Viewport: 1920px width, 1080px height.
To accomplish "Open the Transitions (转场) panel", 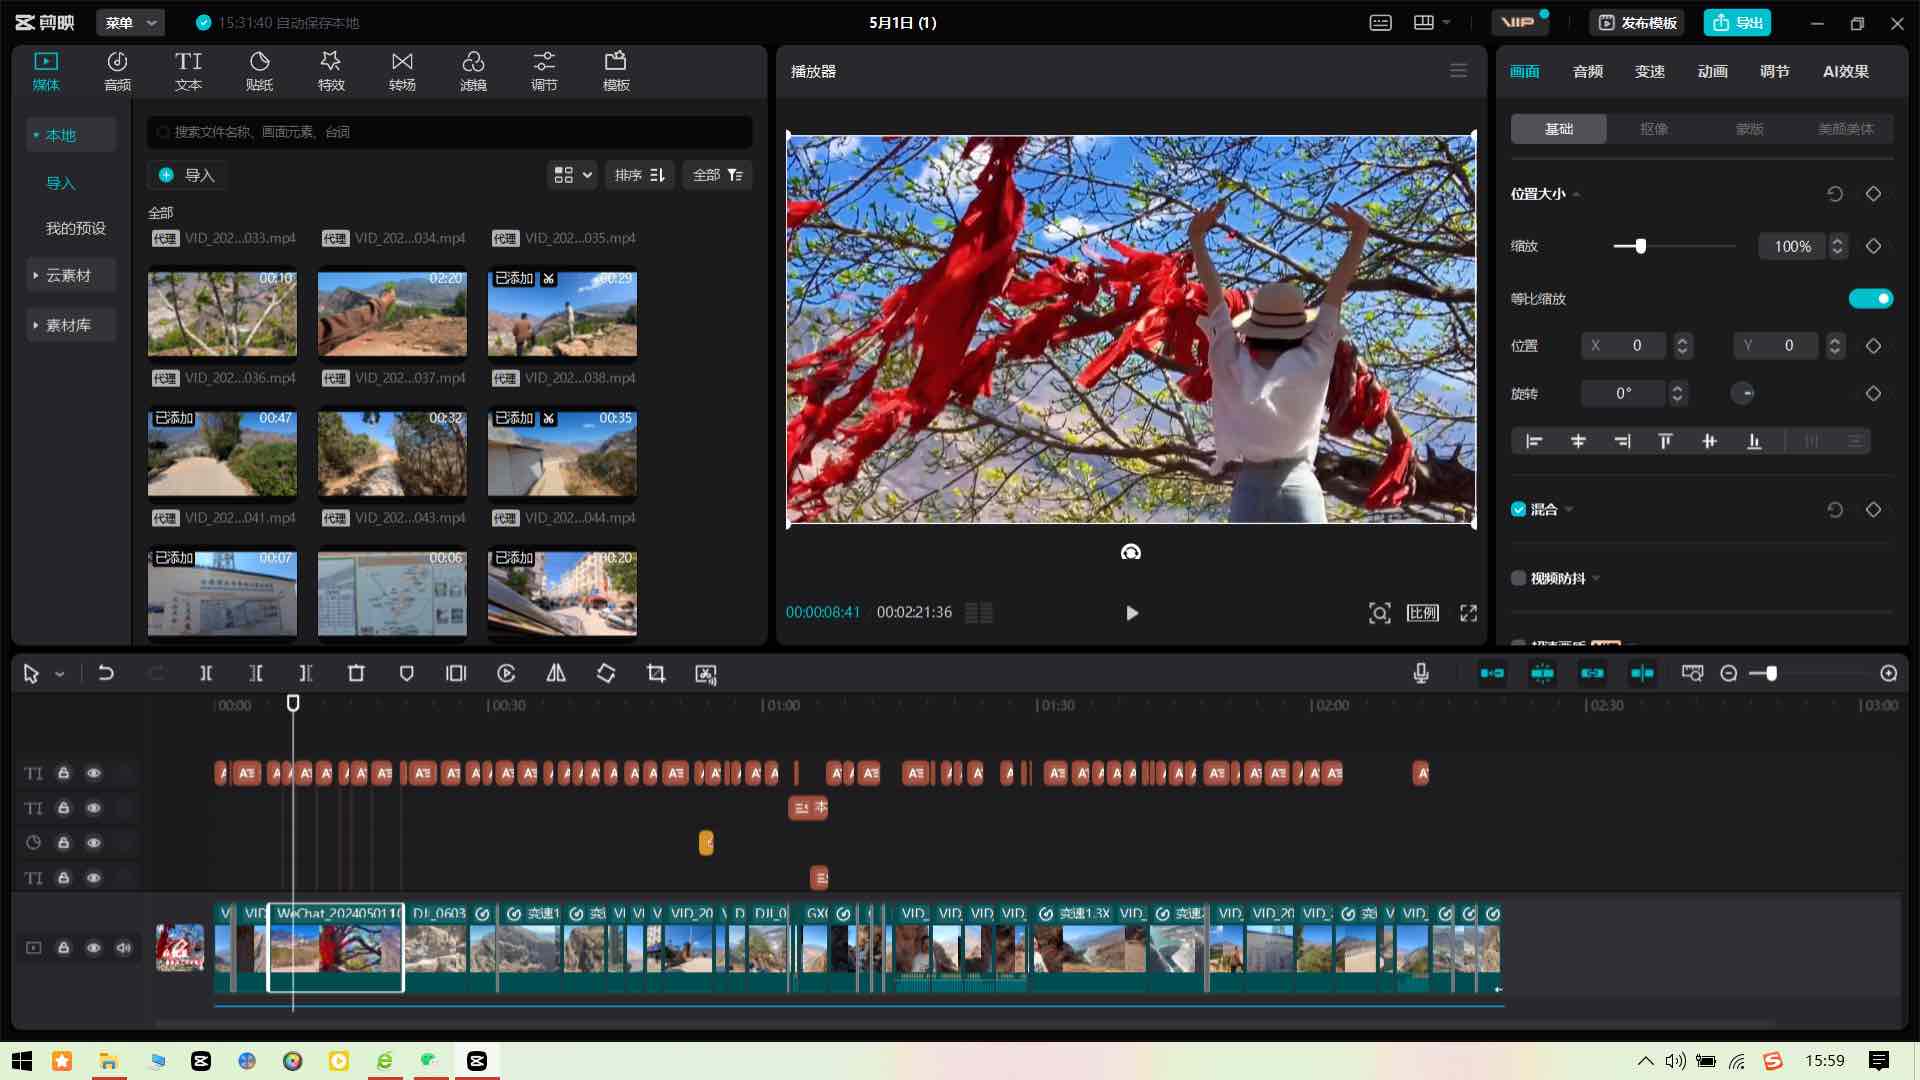I will pos(402,71).
